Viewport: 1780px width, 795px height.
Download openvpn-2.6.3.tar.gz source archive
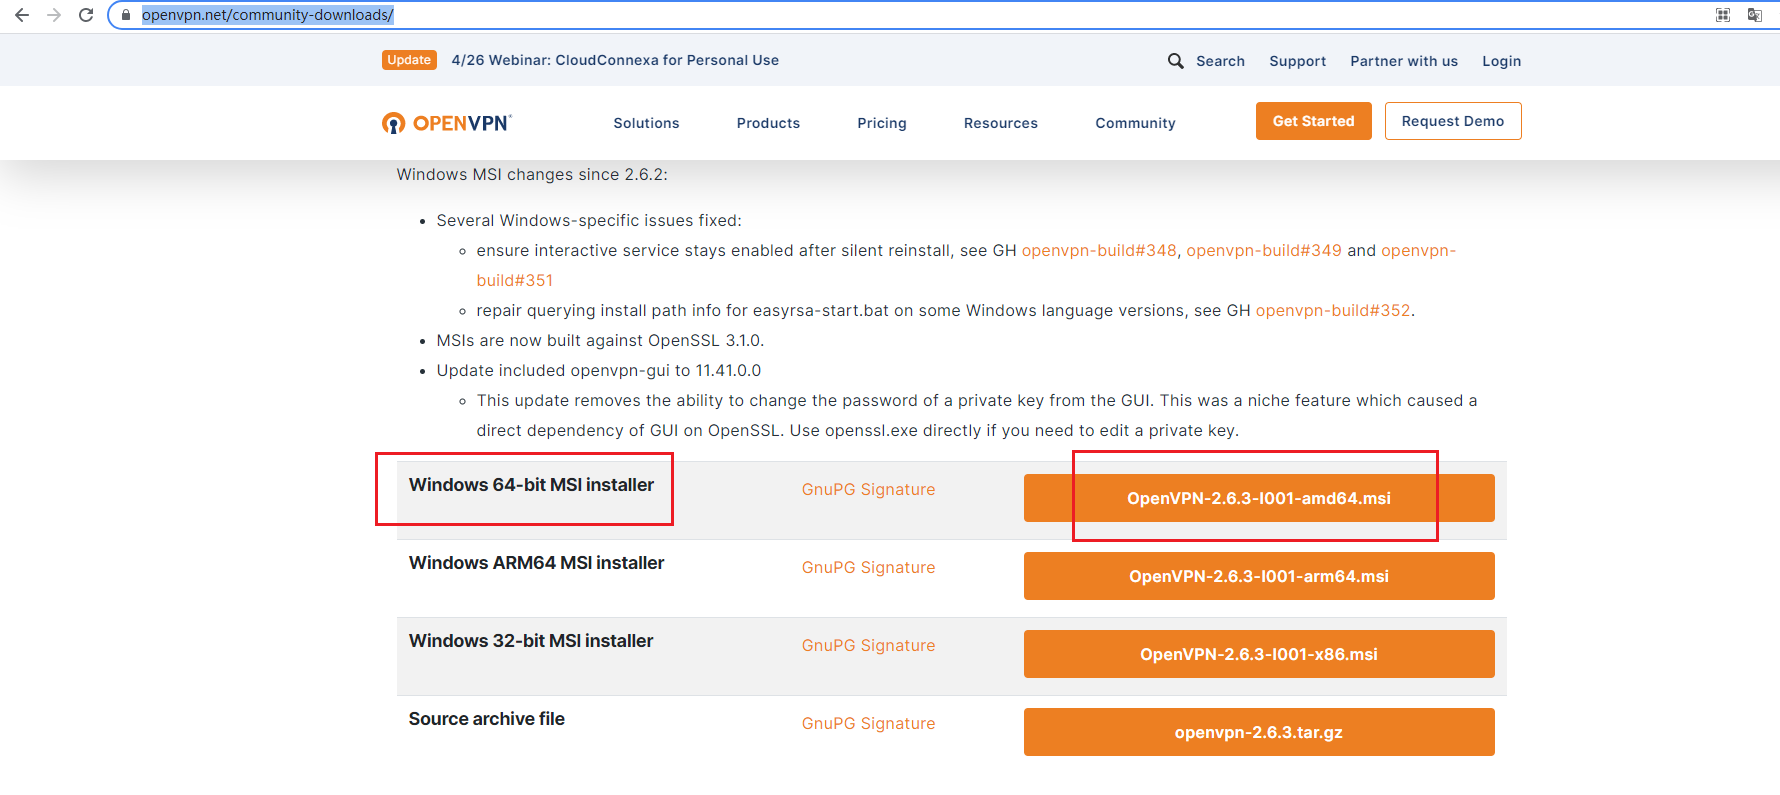[1259, 732]
